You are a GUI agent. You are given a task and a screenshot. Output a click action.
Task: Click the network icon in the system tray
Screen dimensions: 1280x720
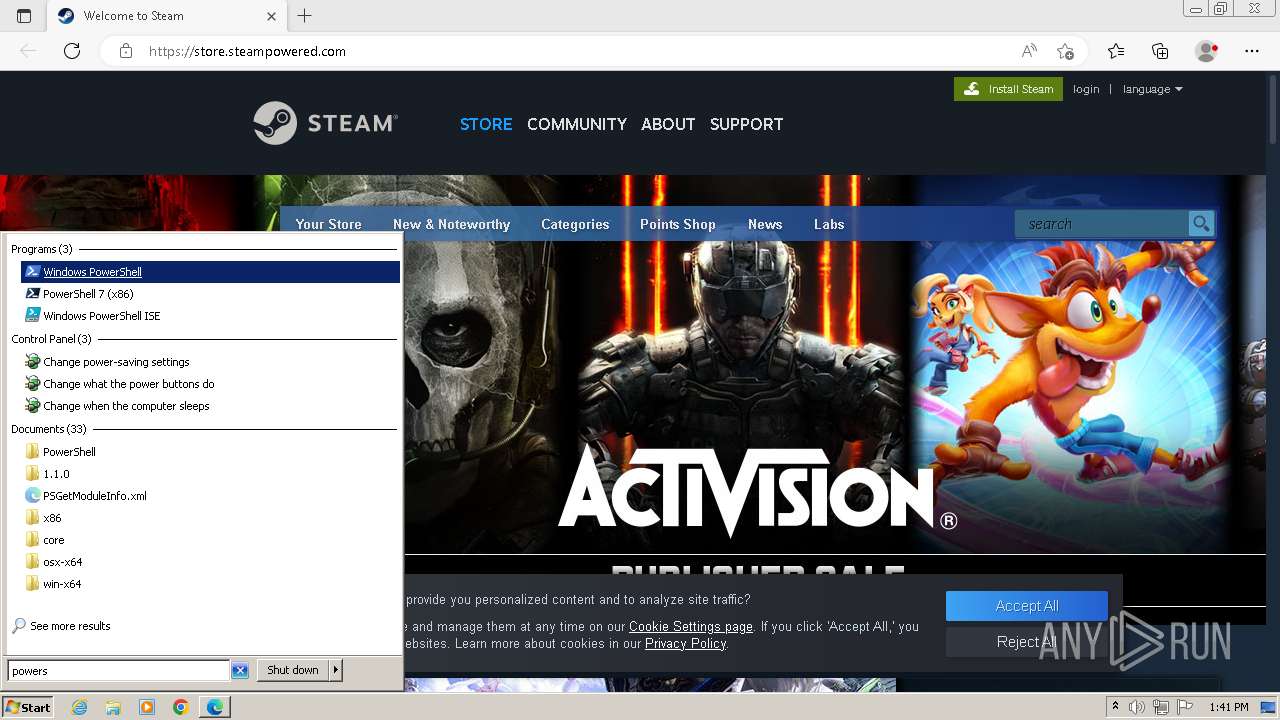[1162, 707]
